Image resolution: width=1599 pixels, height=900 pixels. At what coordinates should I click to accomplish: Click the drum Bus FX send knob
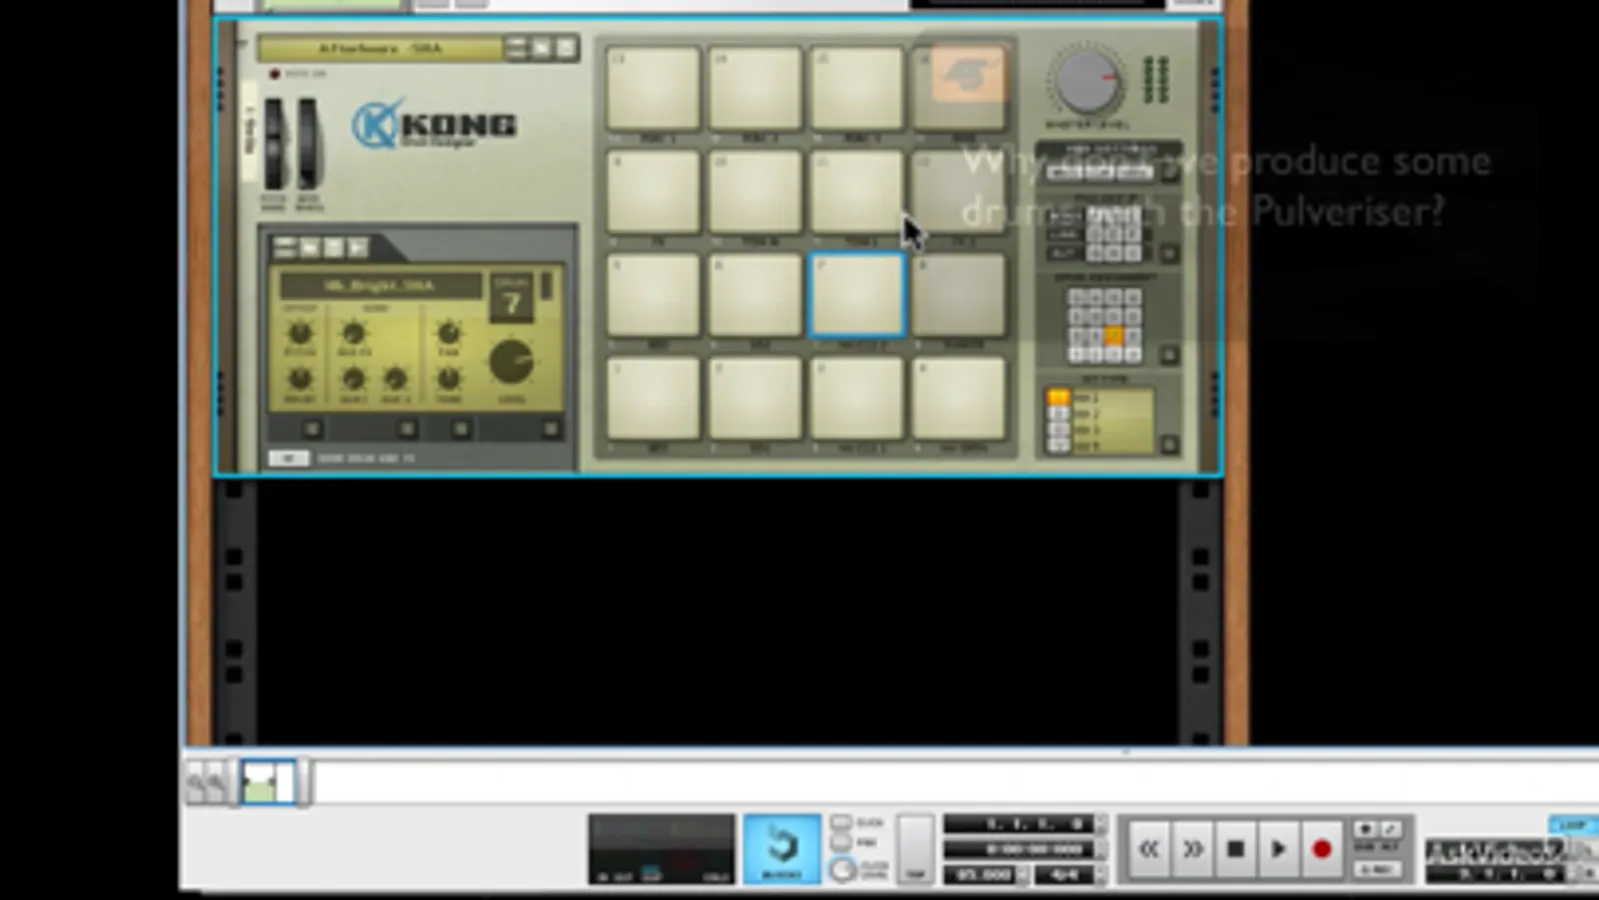tap(353, 334)
